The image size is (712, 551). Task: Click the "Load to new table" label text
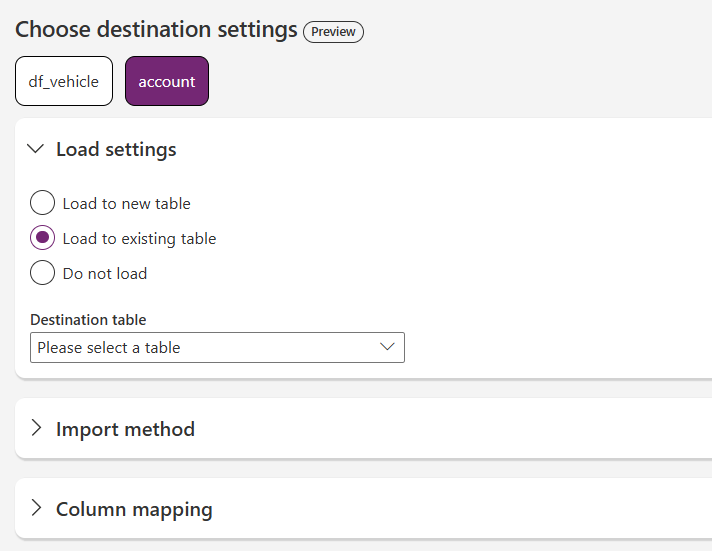[x=126, y=204]
